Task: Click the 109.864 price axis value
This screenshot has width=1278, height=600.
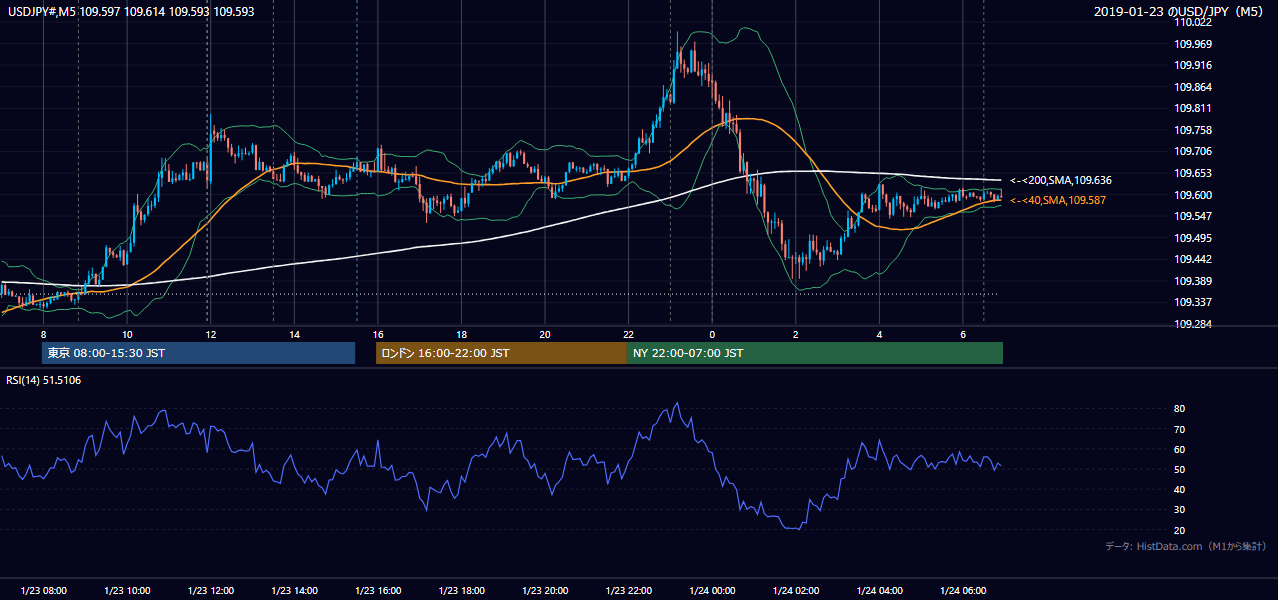Action: (x=1195, y=87)
